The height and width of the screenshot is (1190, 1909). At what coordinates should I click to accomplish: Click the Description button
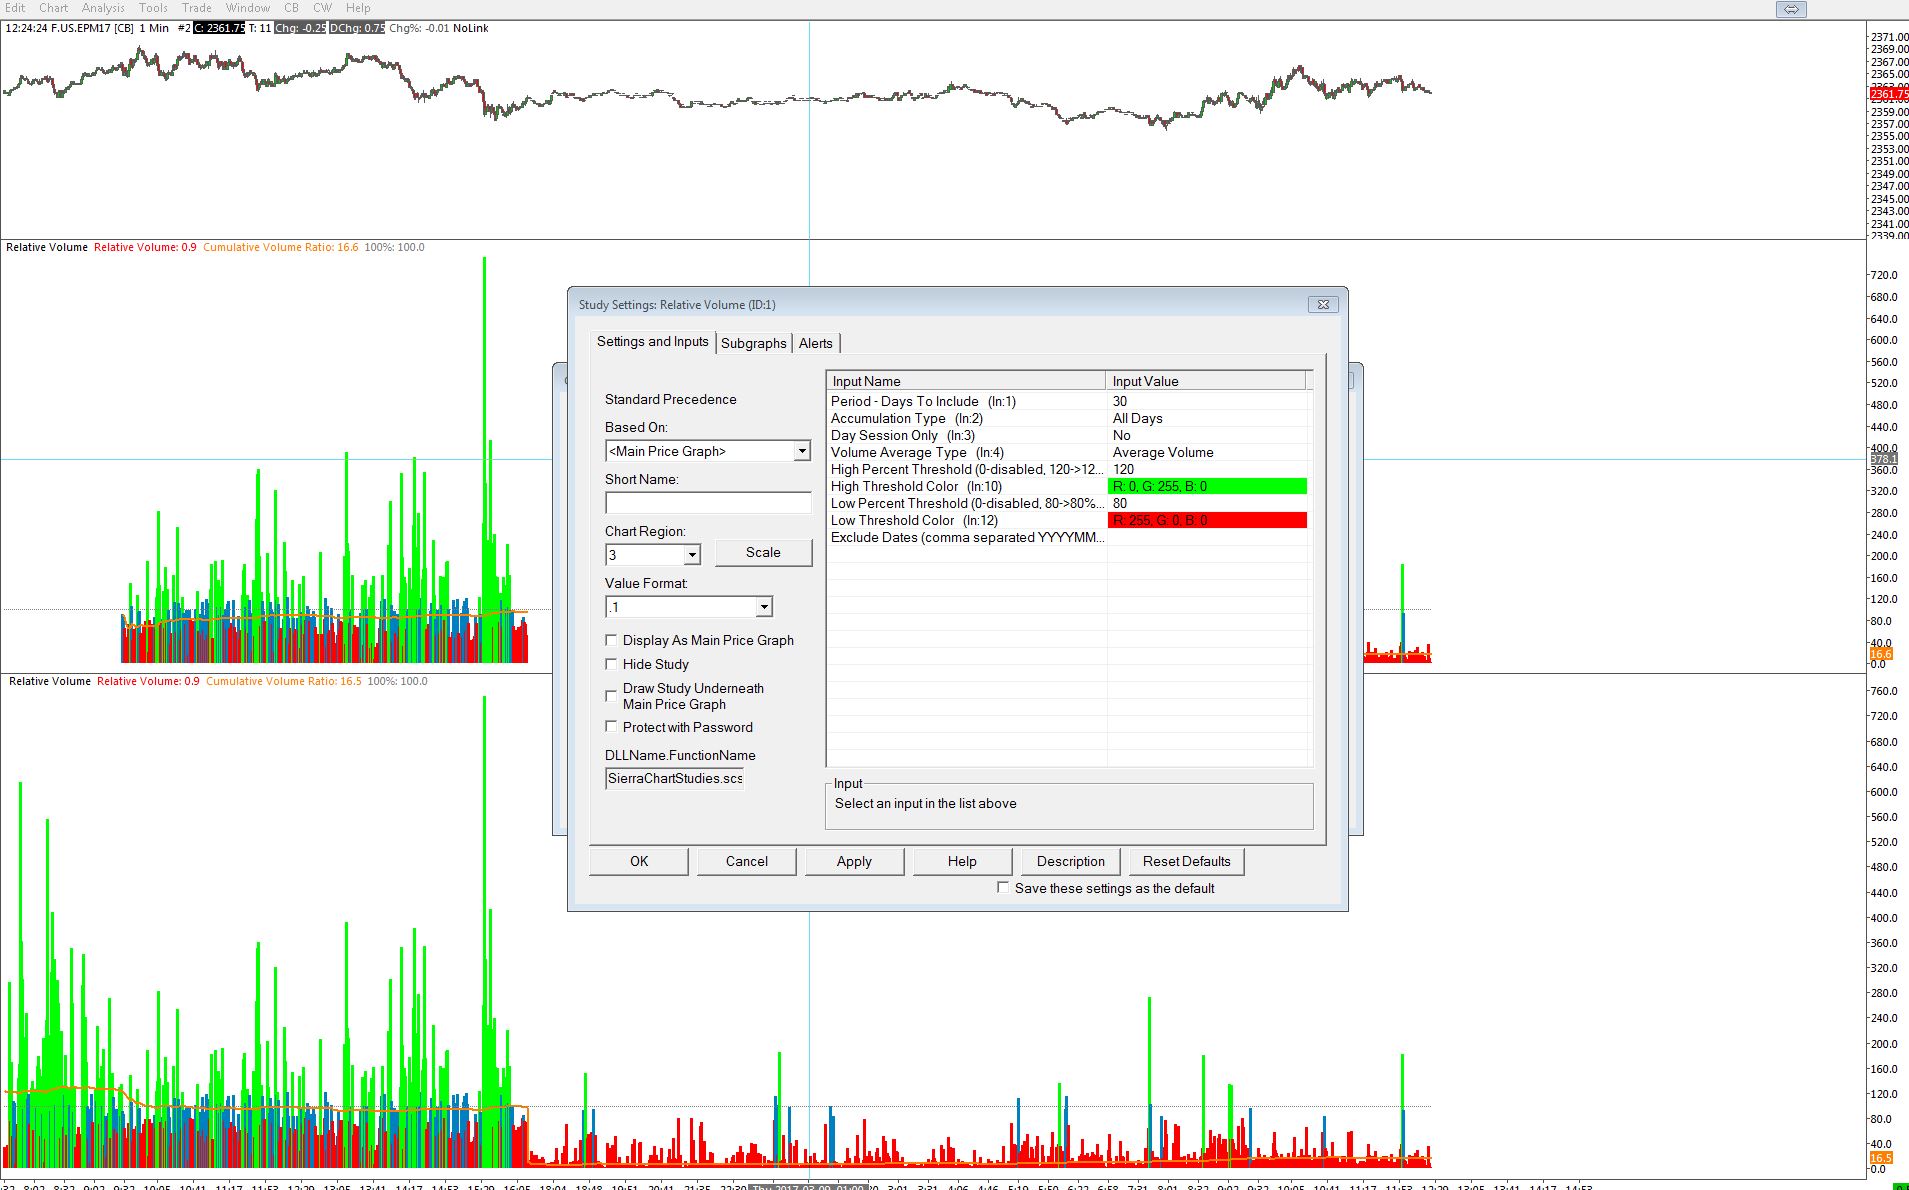point(1071,862)
